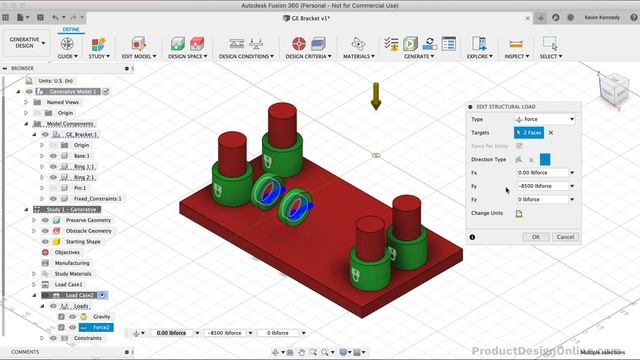Click the Pre-check checklist icon

[x=391, y=44]
